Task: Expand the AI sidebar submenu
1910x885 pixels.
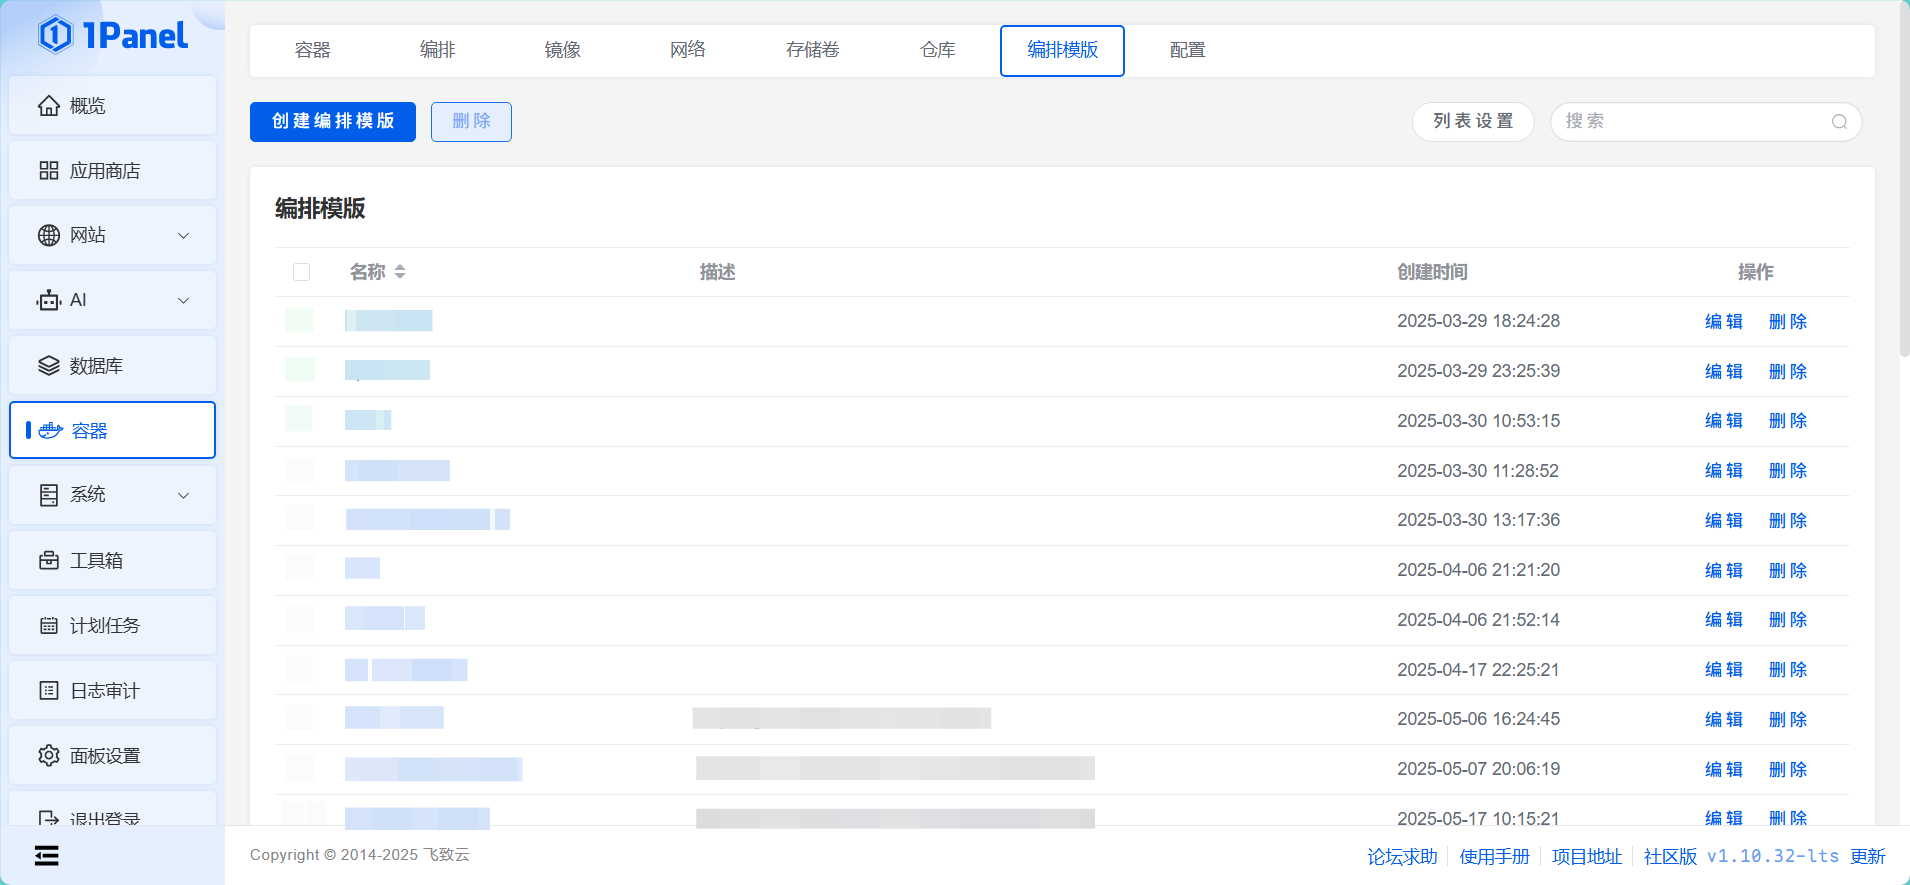Action: (183, 301)
